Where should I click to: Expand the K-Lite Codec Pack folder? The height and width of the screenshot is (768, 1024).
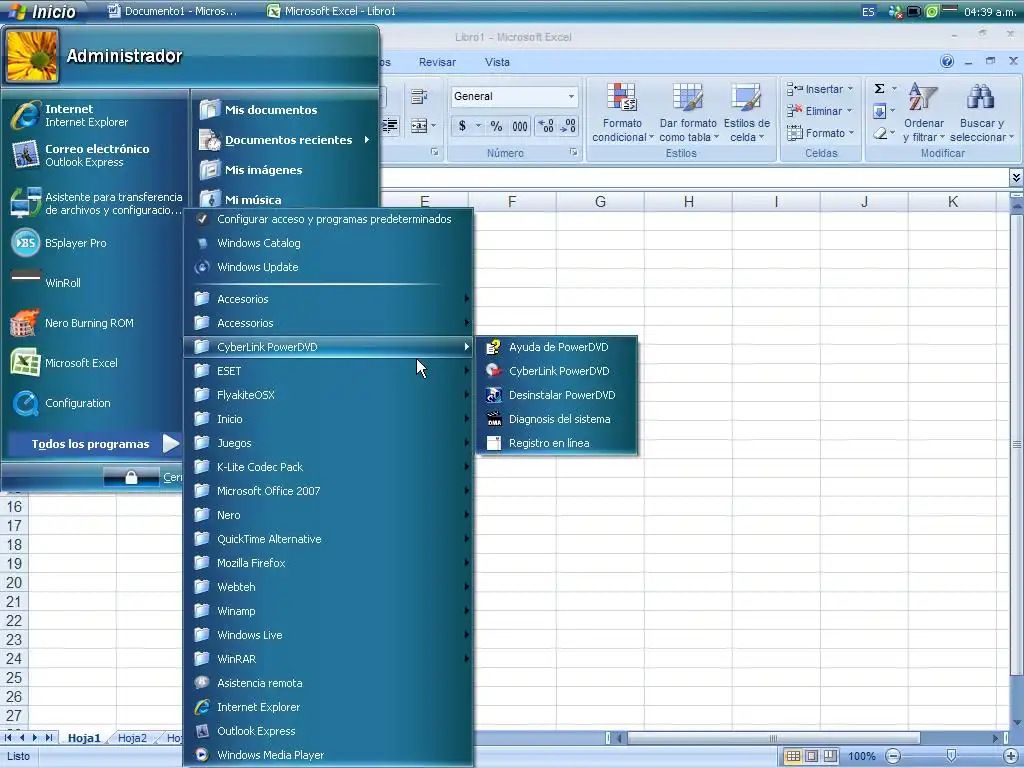click(328, 467)
